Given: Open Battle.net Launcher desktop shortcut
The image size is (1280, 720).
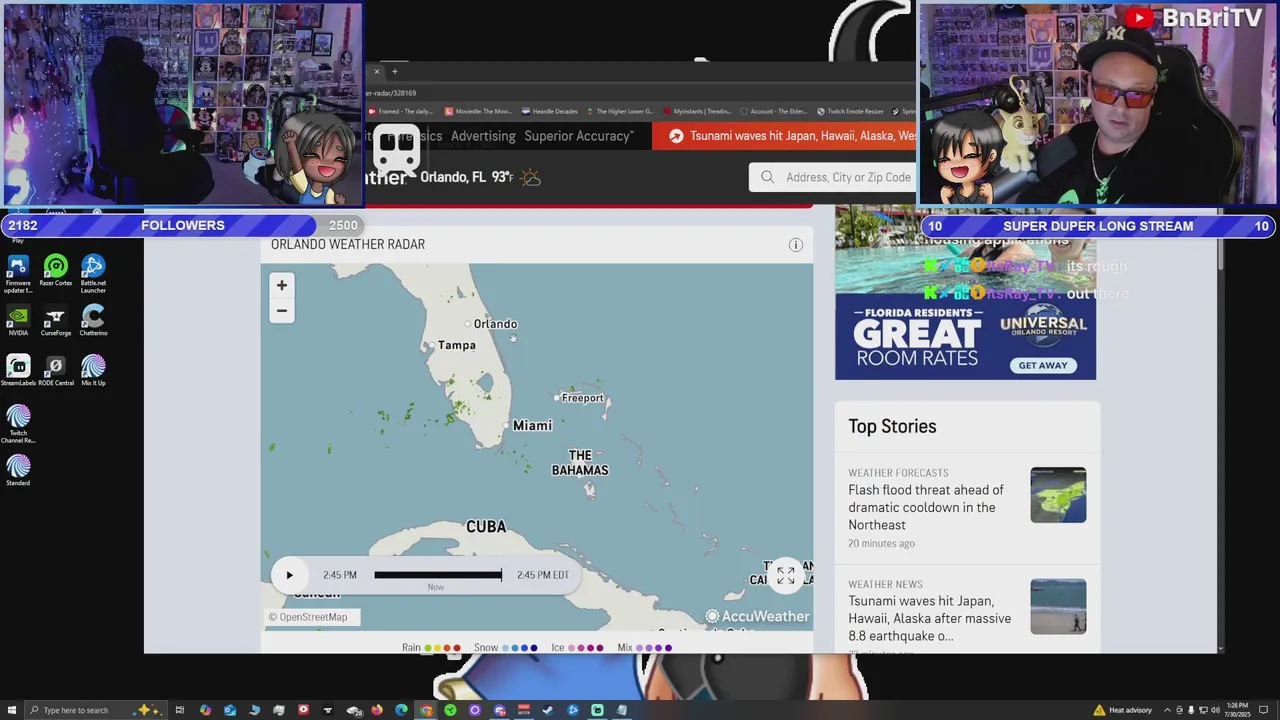Looking at the screenshot, I should pyautogui.click(x=93, y=274).
